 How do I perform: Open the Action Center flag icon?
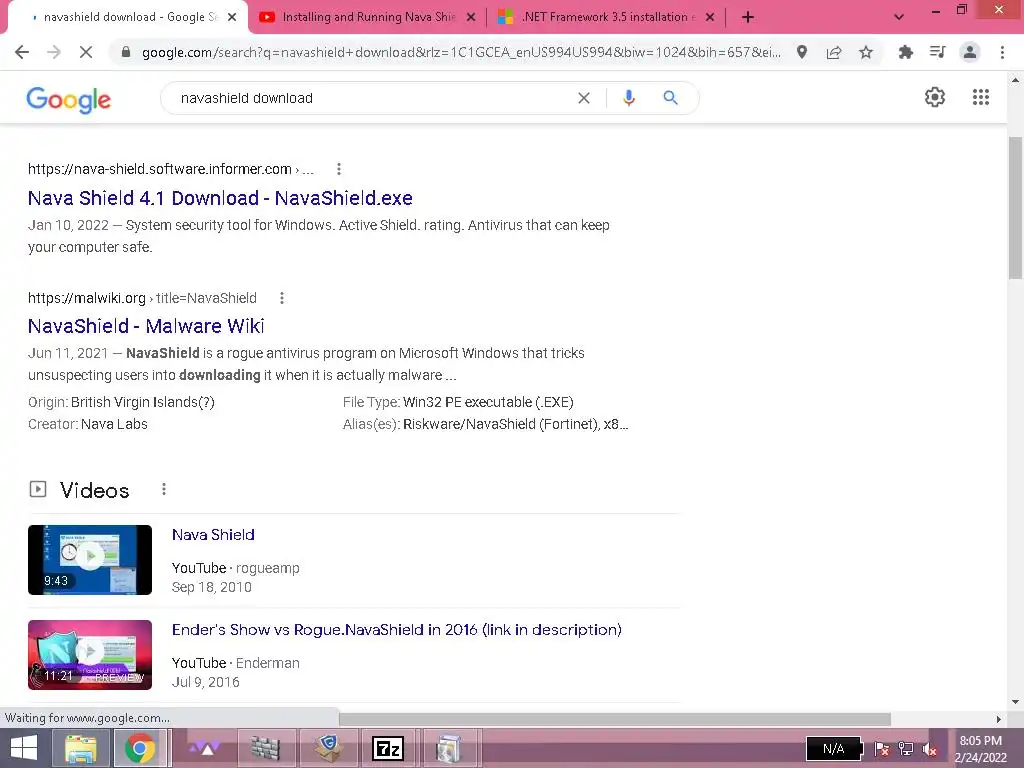pos(882,749)
